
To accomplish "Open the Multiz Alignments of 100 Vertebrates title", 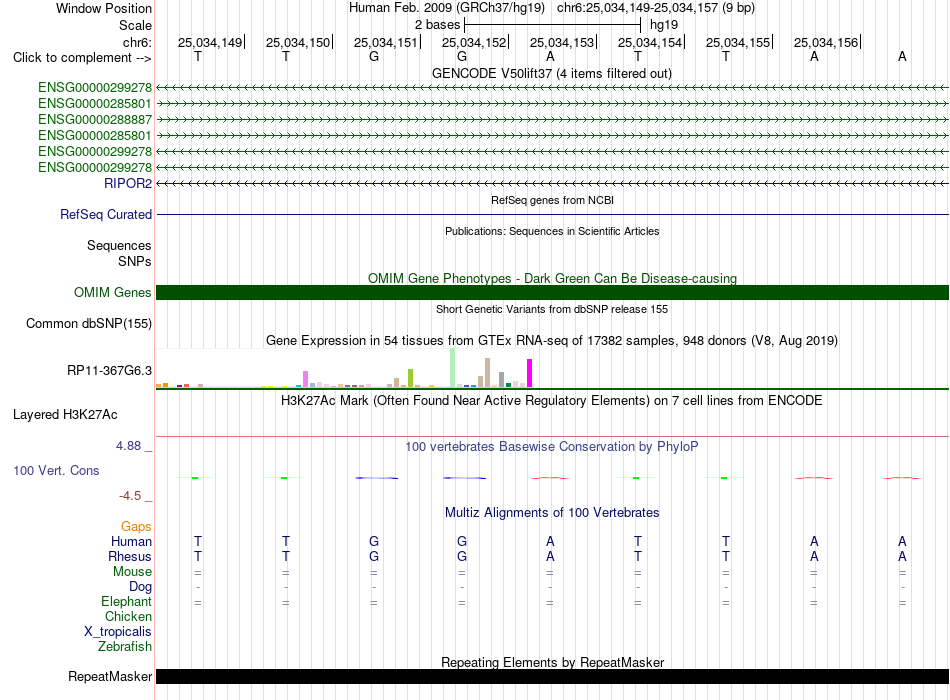I will pos(552,513).
